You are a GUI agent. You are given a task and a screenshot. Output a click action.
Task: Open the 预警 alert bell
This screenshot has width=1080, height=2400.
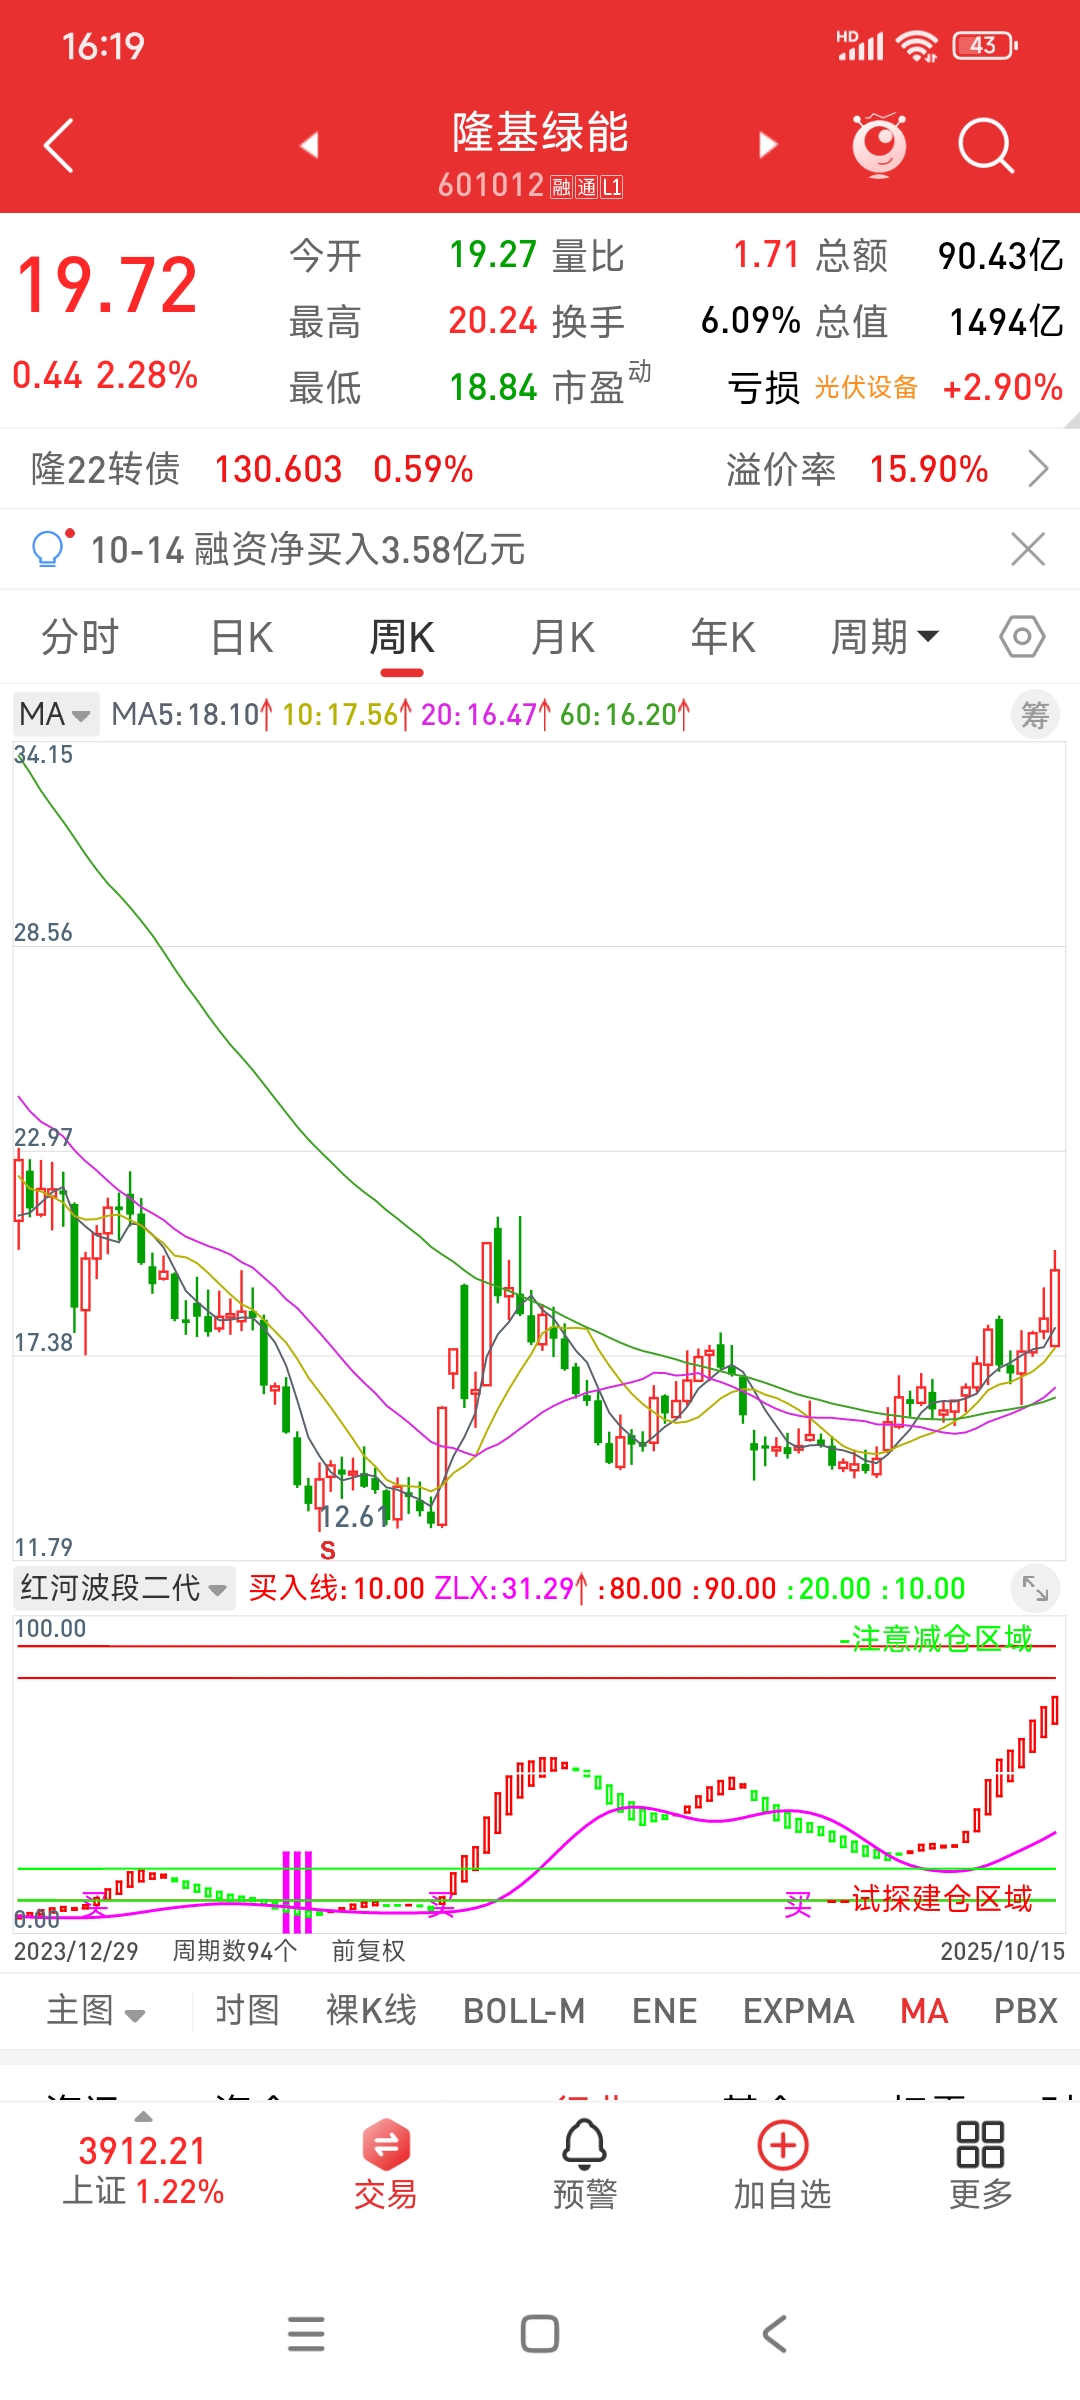[x=585, y=2165]
